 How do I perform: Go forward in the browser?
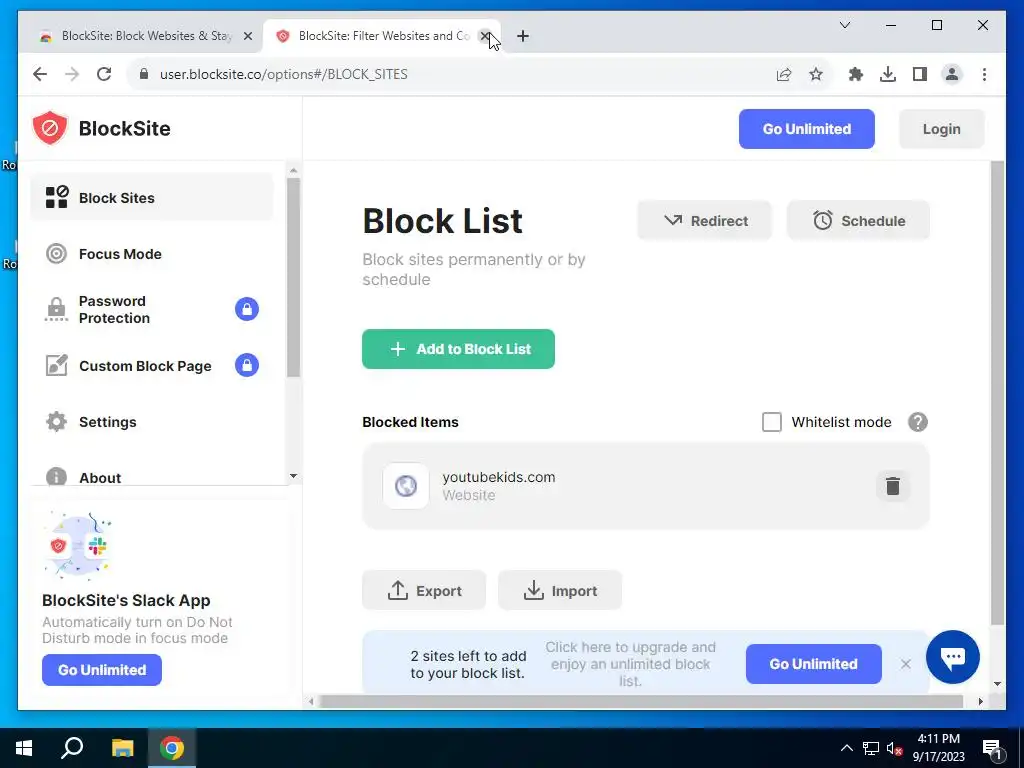tap(72, 74)
